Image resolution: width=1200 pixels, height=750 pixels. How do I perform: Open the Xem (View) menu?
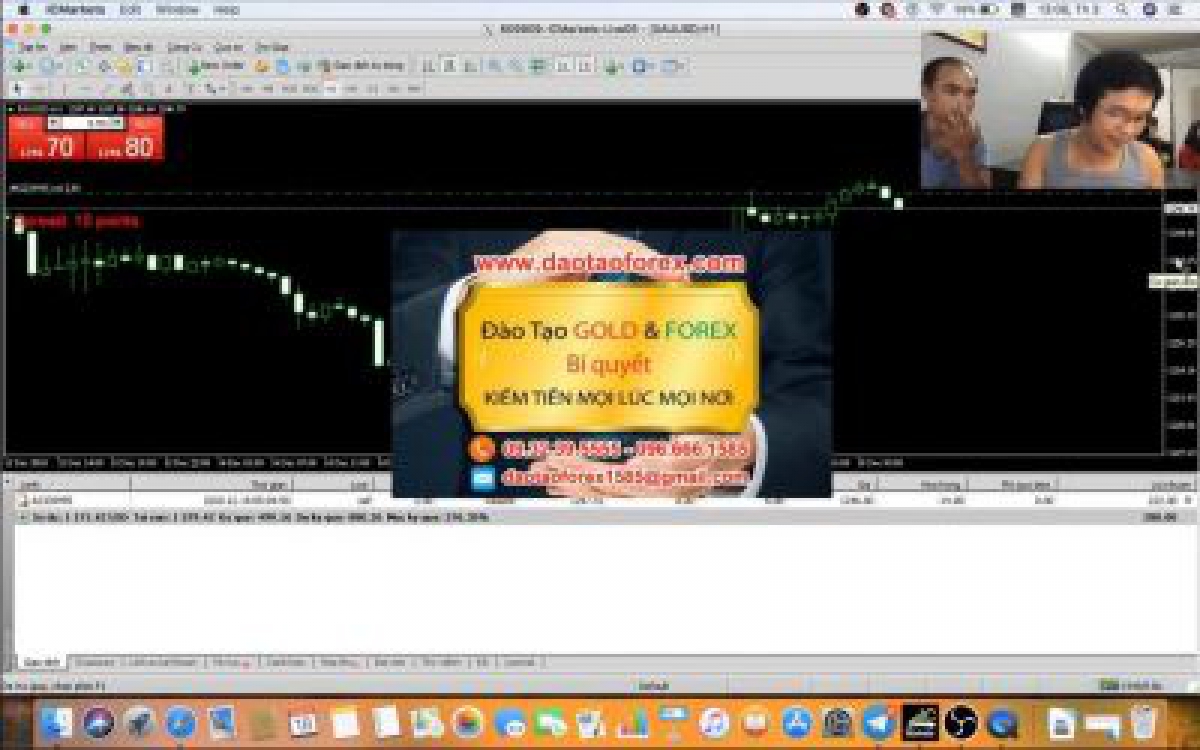[x=68, y=47]
